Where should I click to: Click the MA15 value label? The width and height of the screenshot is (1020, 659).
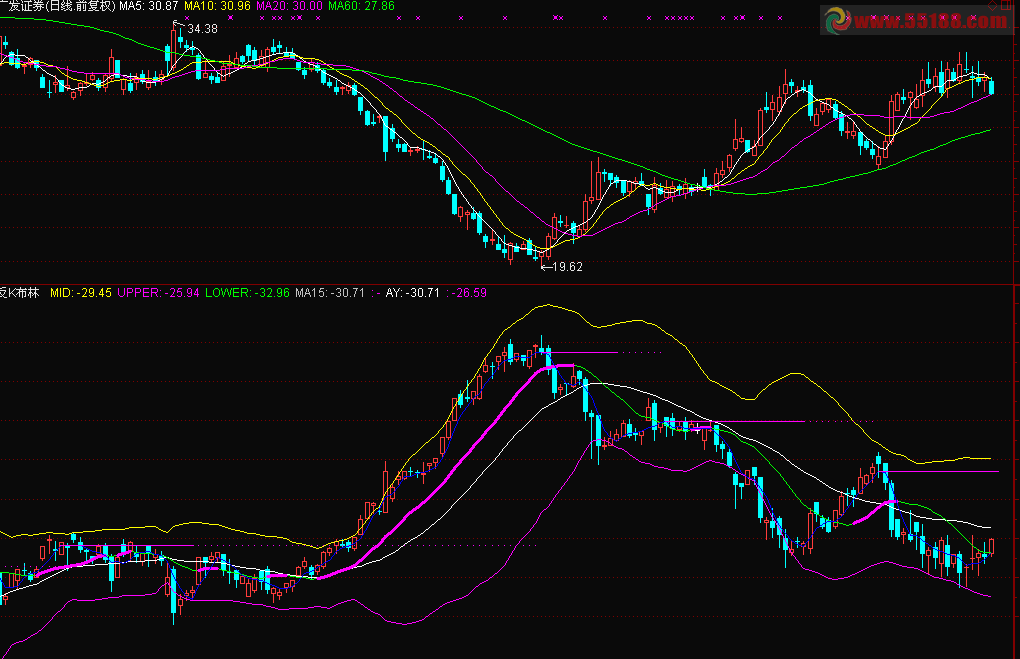pyautogui.click(x=329, y=293)
